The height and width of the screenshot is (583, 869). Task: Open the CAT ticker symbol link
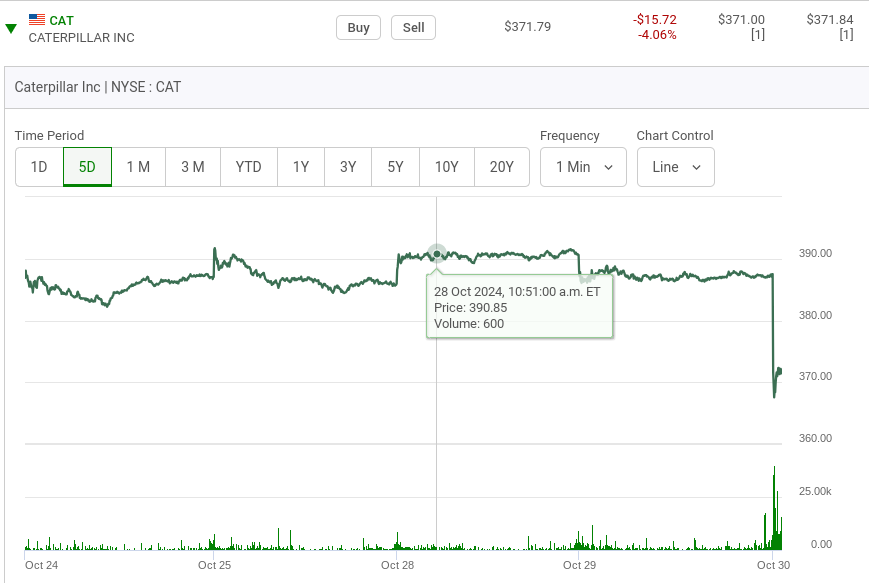62,21
